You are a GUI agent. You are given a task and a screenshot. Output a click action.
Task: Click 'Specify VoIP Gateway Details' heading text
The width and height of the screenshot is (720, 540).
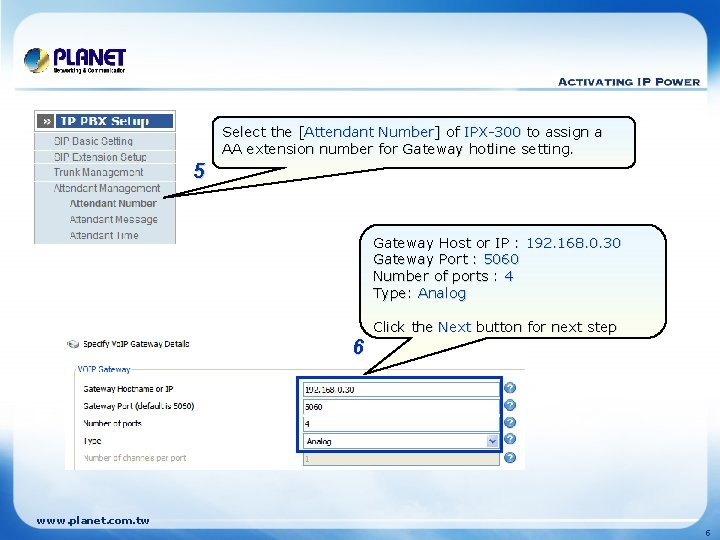pyautogui.click(x=136, y=344)
